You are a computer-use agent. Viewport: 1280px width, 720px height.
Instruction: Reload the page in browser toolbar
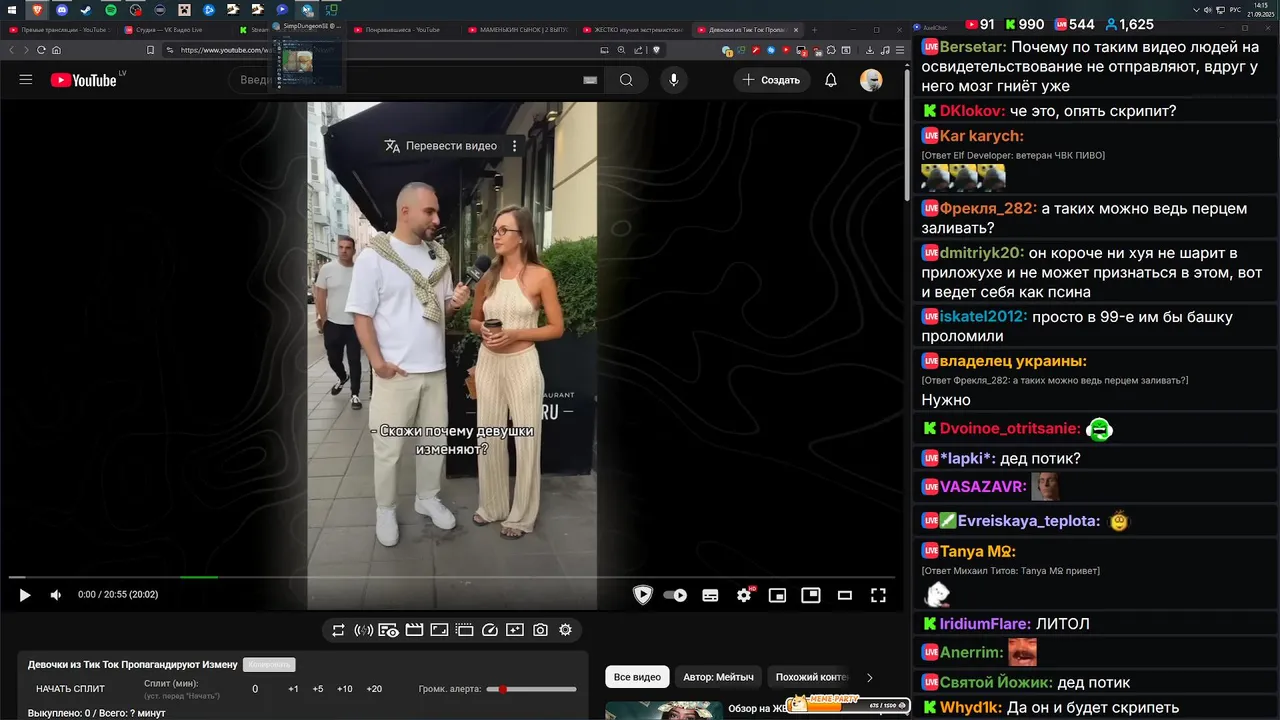click(40, 50)
